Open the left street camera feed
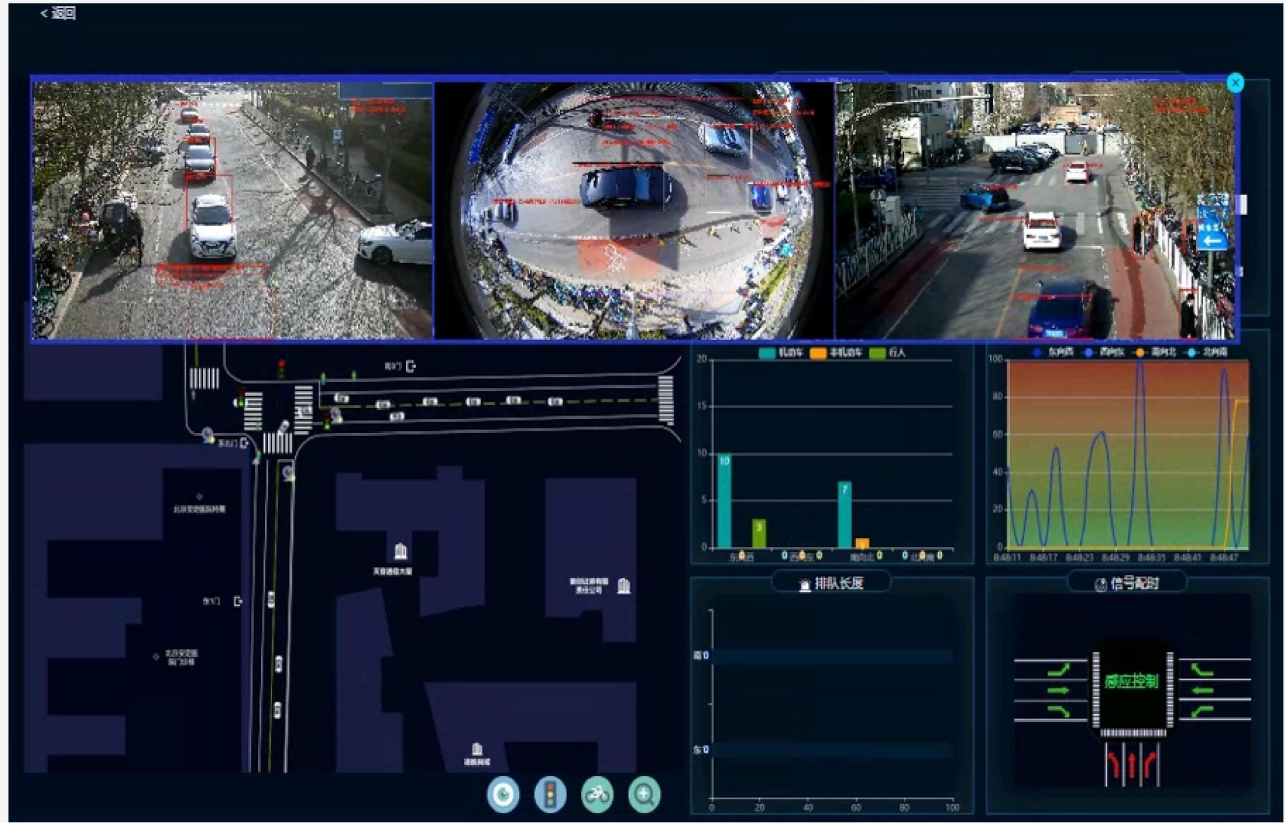This screenshot has height=823, width=1285. tap(233, 210)
